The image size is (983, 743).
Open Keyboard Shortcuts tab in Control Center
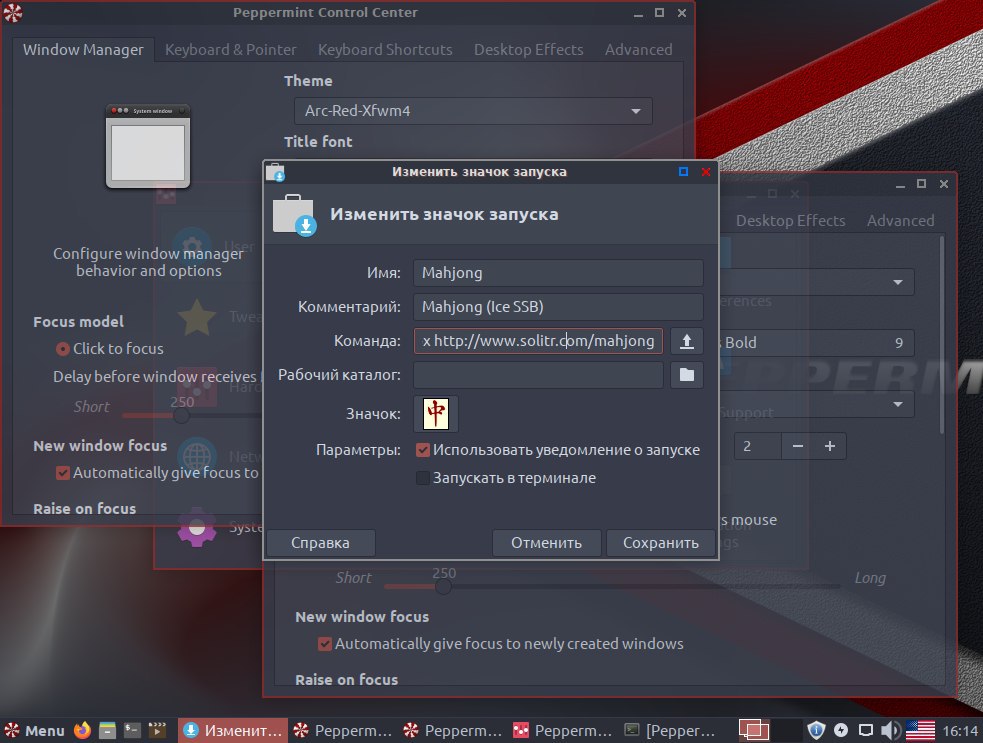pyautogui.click(x=385, y=50)
